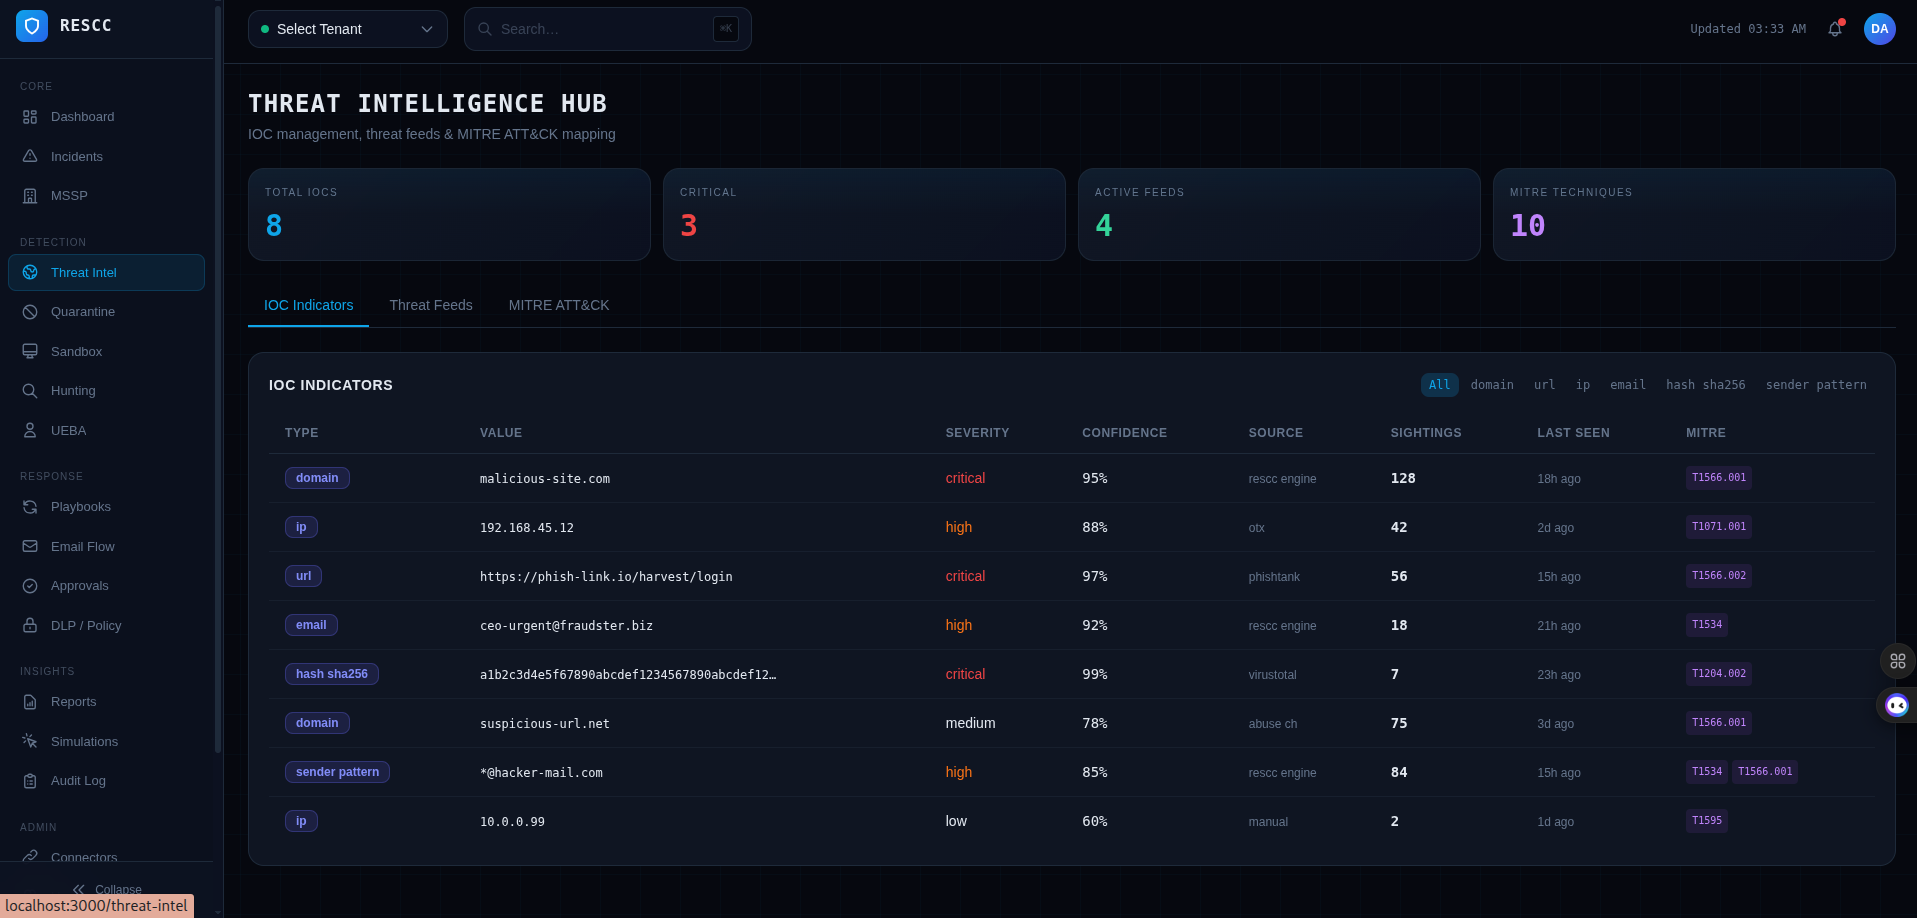Open the Select Tenant dropdown
Screen dimensions: 1917x918
point(347,29)
